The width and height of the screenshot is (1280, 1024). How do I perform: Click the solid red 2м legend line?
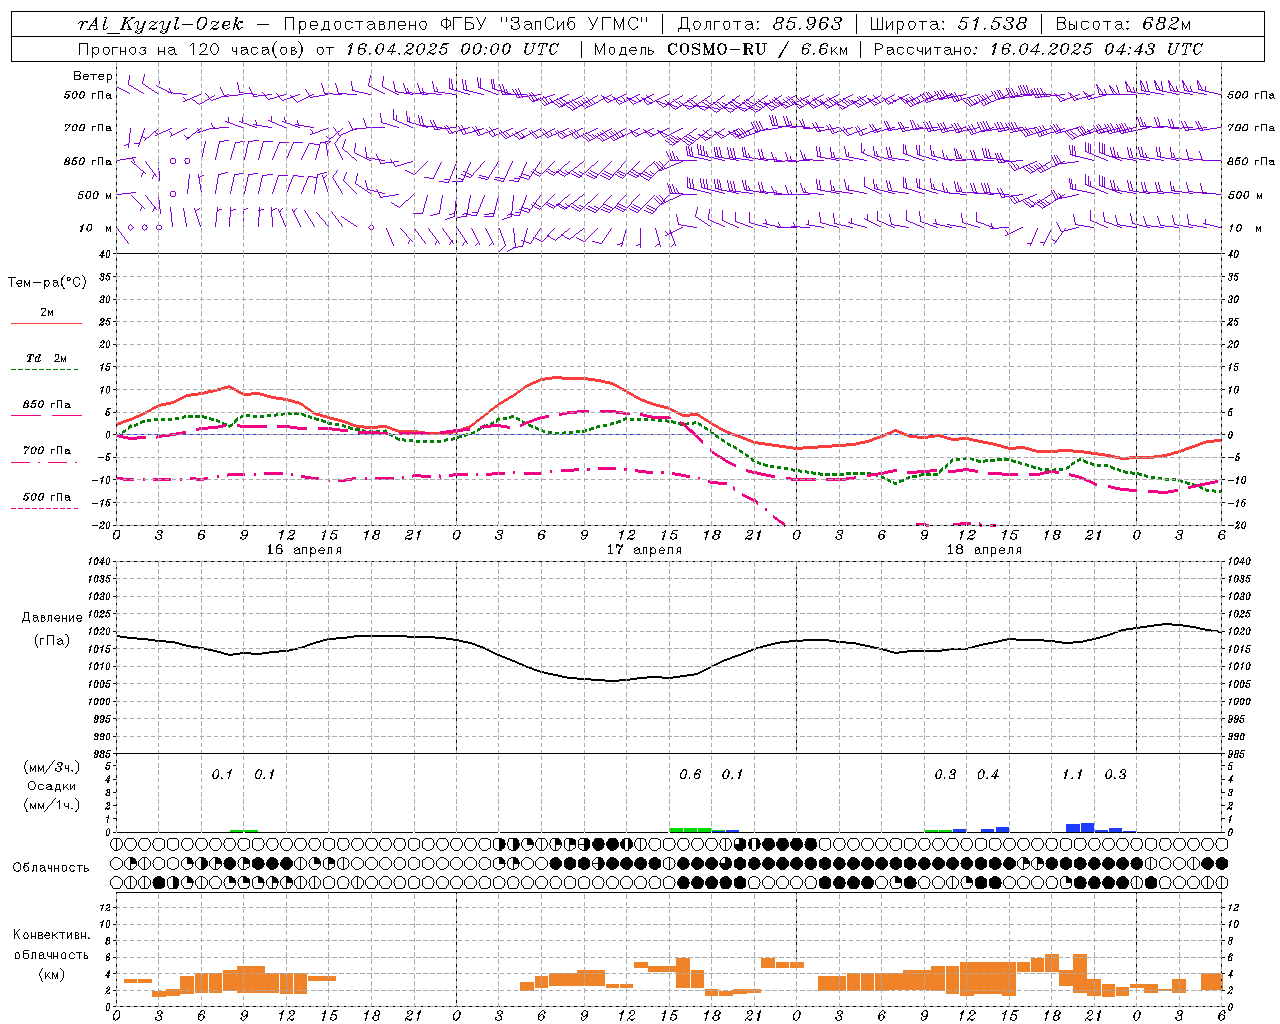[46, 324]
